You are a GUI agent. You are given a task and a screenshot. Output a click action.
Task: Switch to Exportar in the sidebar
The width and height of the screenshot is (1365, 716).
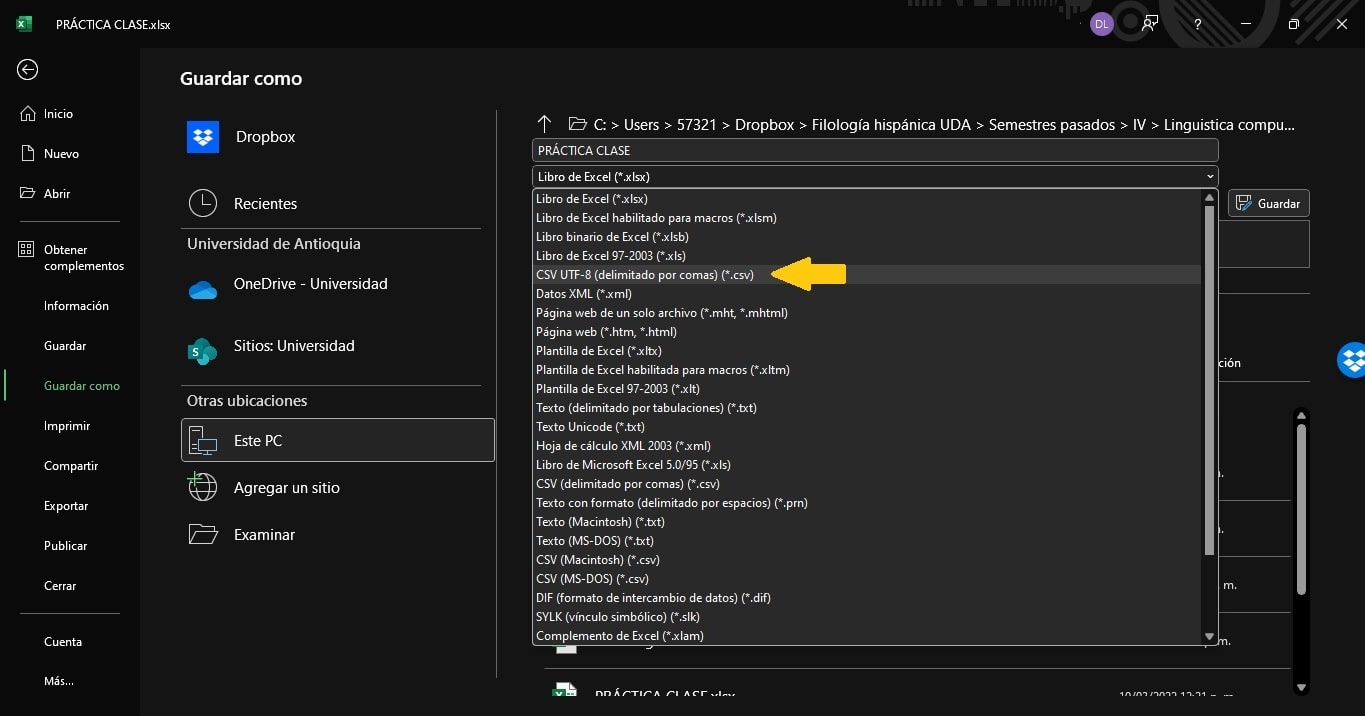pos(65,505)
